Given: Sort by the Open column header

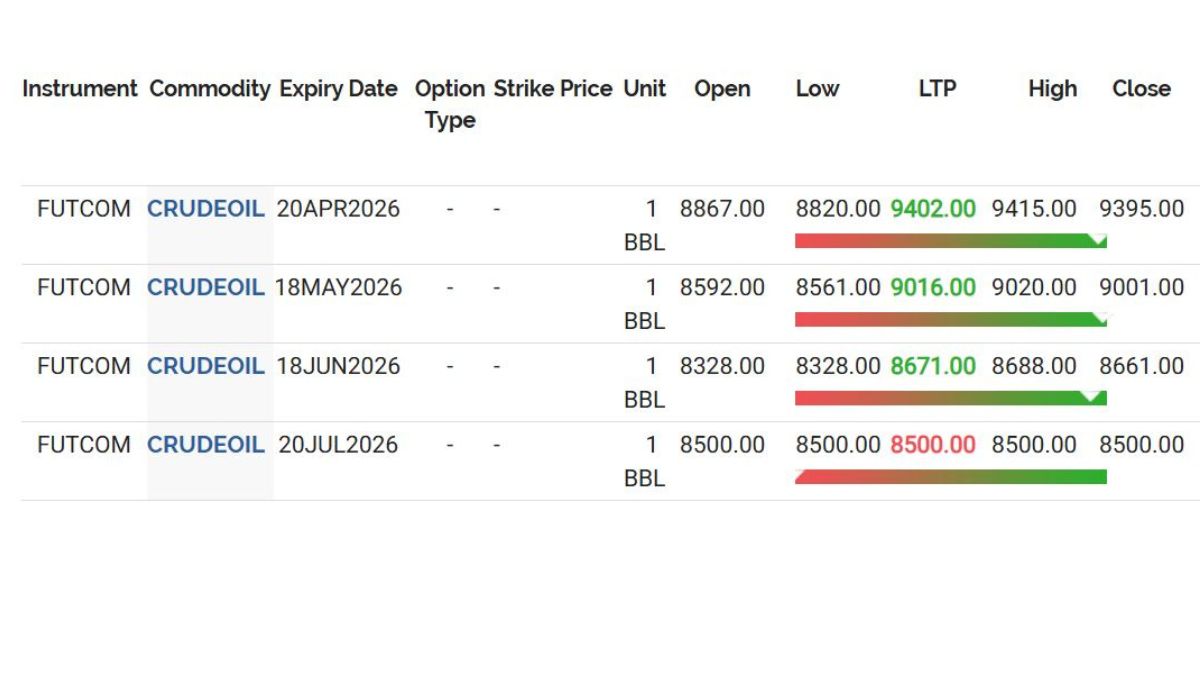Looking at the screenshot, I should (x=723, y=89).
